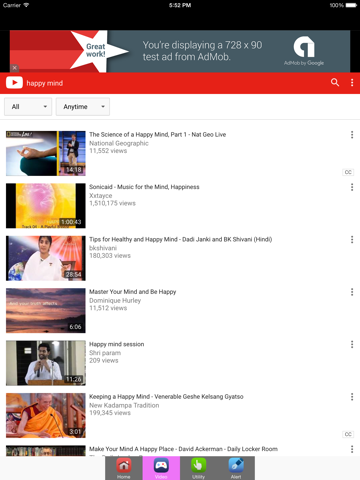Screen dimensions: 360x480
Task: Click '1,510,175 views' text
Action: click(112, 203)
